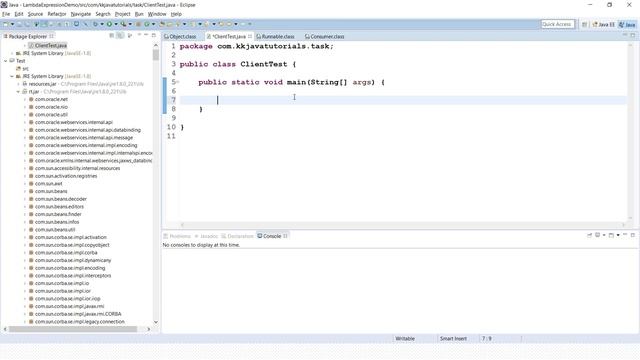Open the File menu
Image resolution: width=640 pixels, height=360 pixels.
(x=6, y=14)
